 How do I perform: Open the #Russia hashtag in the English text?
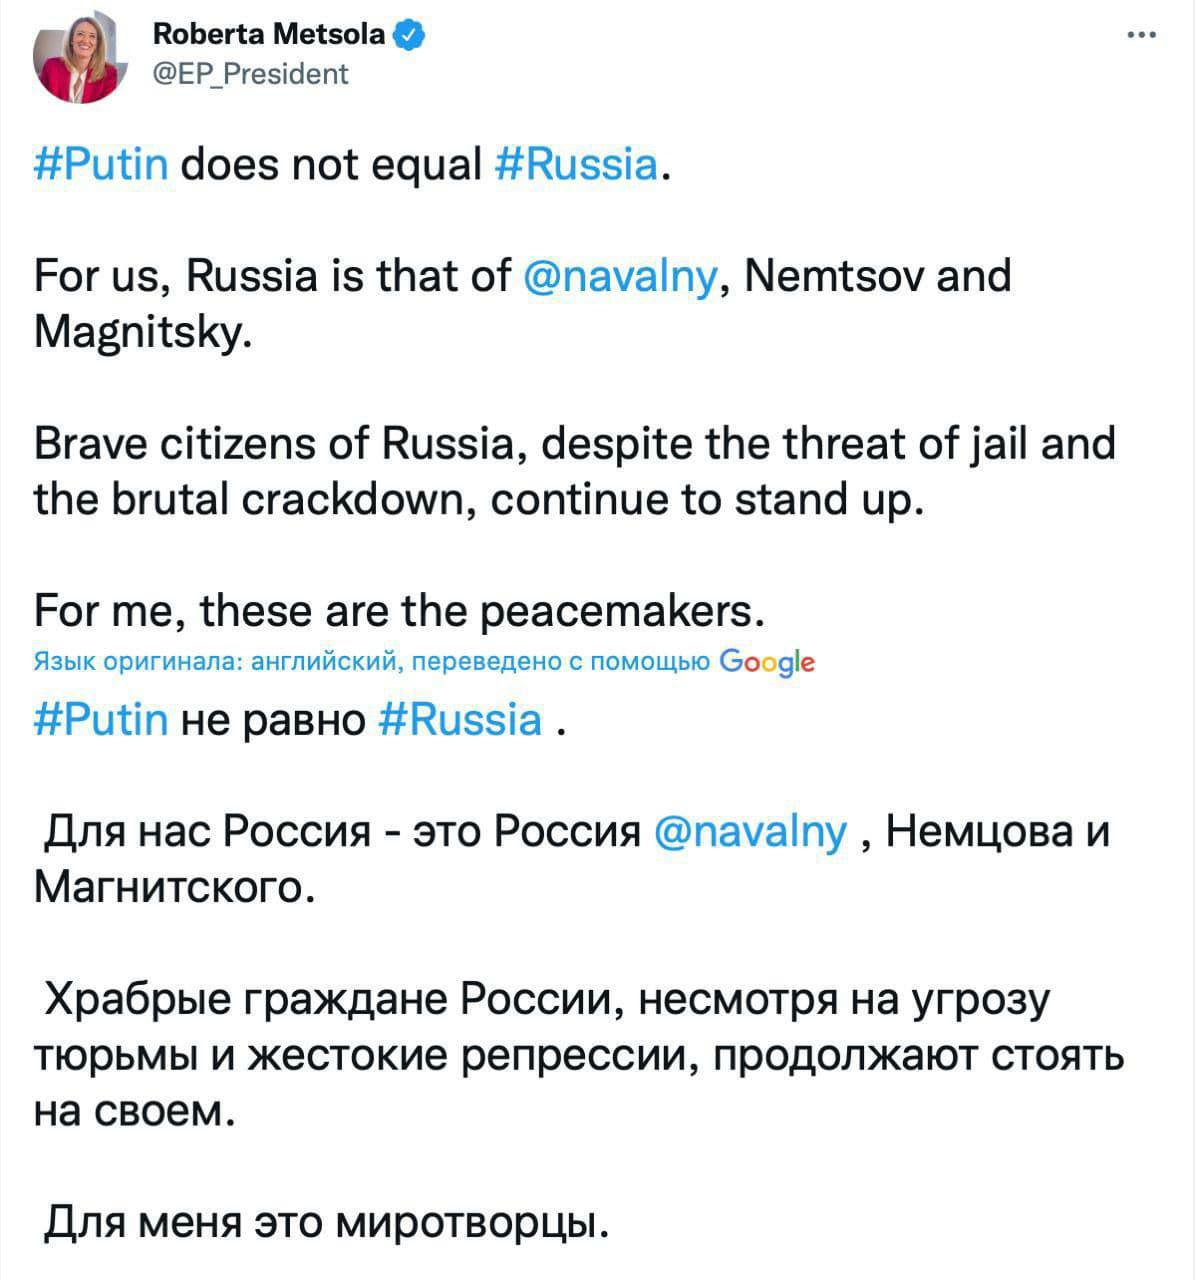pos(577,162)
